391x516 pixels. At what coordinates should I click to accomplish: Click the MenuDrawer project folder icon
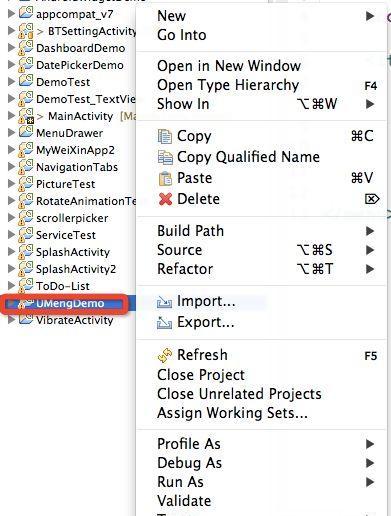click(x=26, y=132)
